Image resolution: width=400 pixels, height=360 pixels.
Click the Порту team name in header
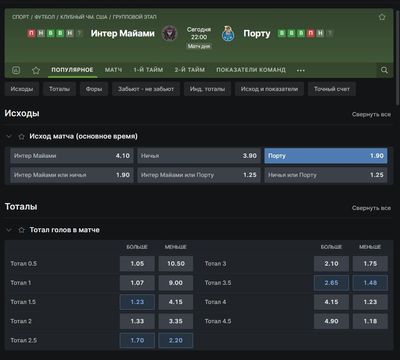coord(257,34)
